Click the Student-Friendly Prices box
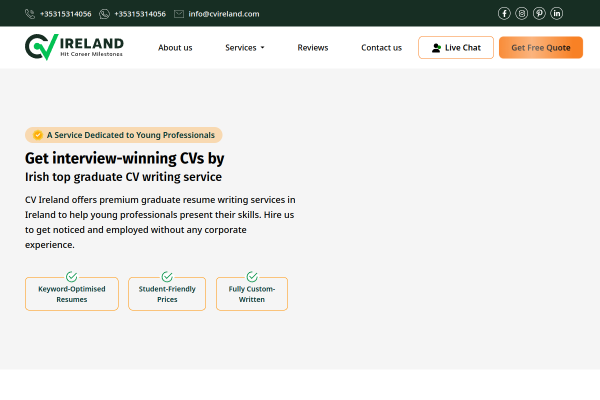This screenshot has height=400, width=600. [x=167, y=294]
